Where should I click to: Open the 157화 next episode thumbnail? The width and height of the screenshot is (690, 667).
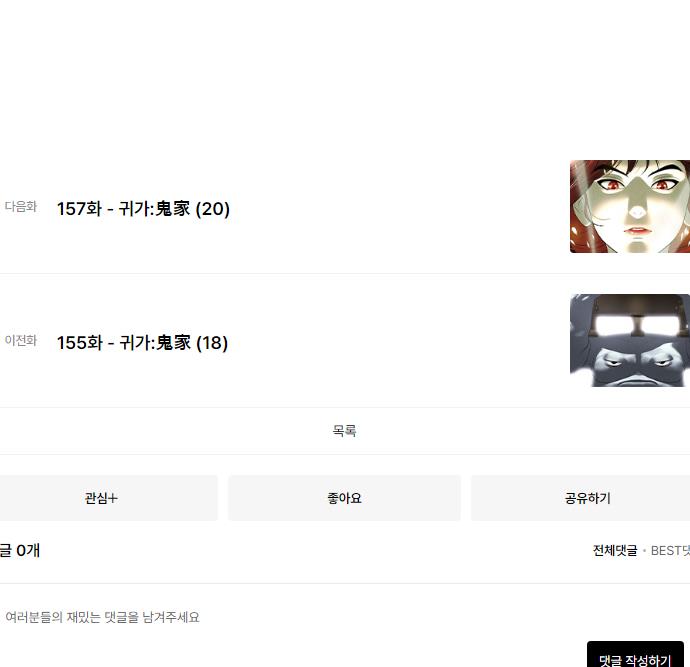pyautogui.click(x=630, y=206)
